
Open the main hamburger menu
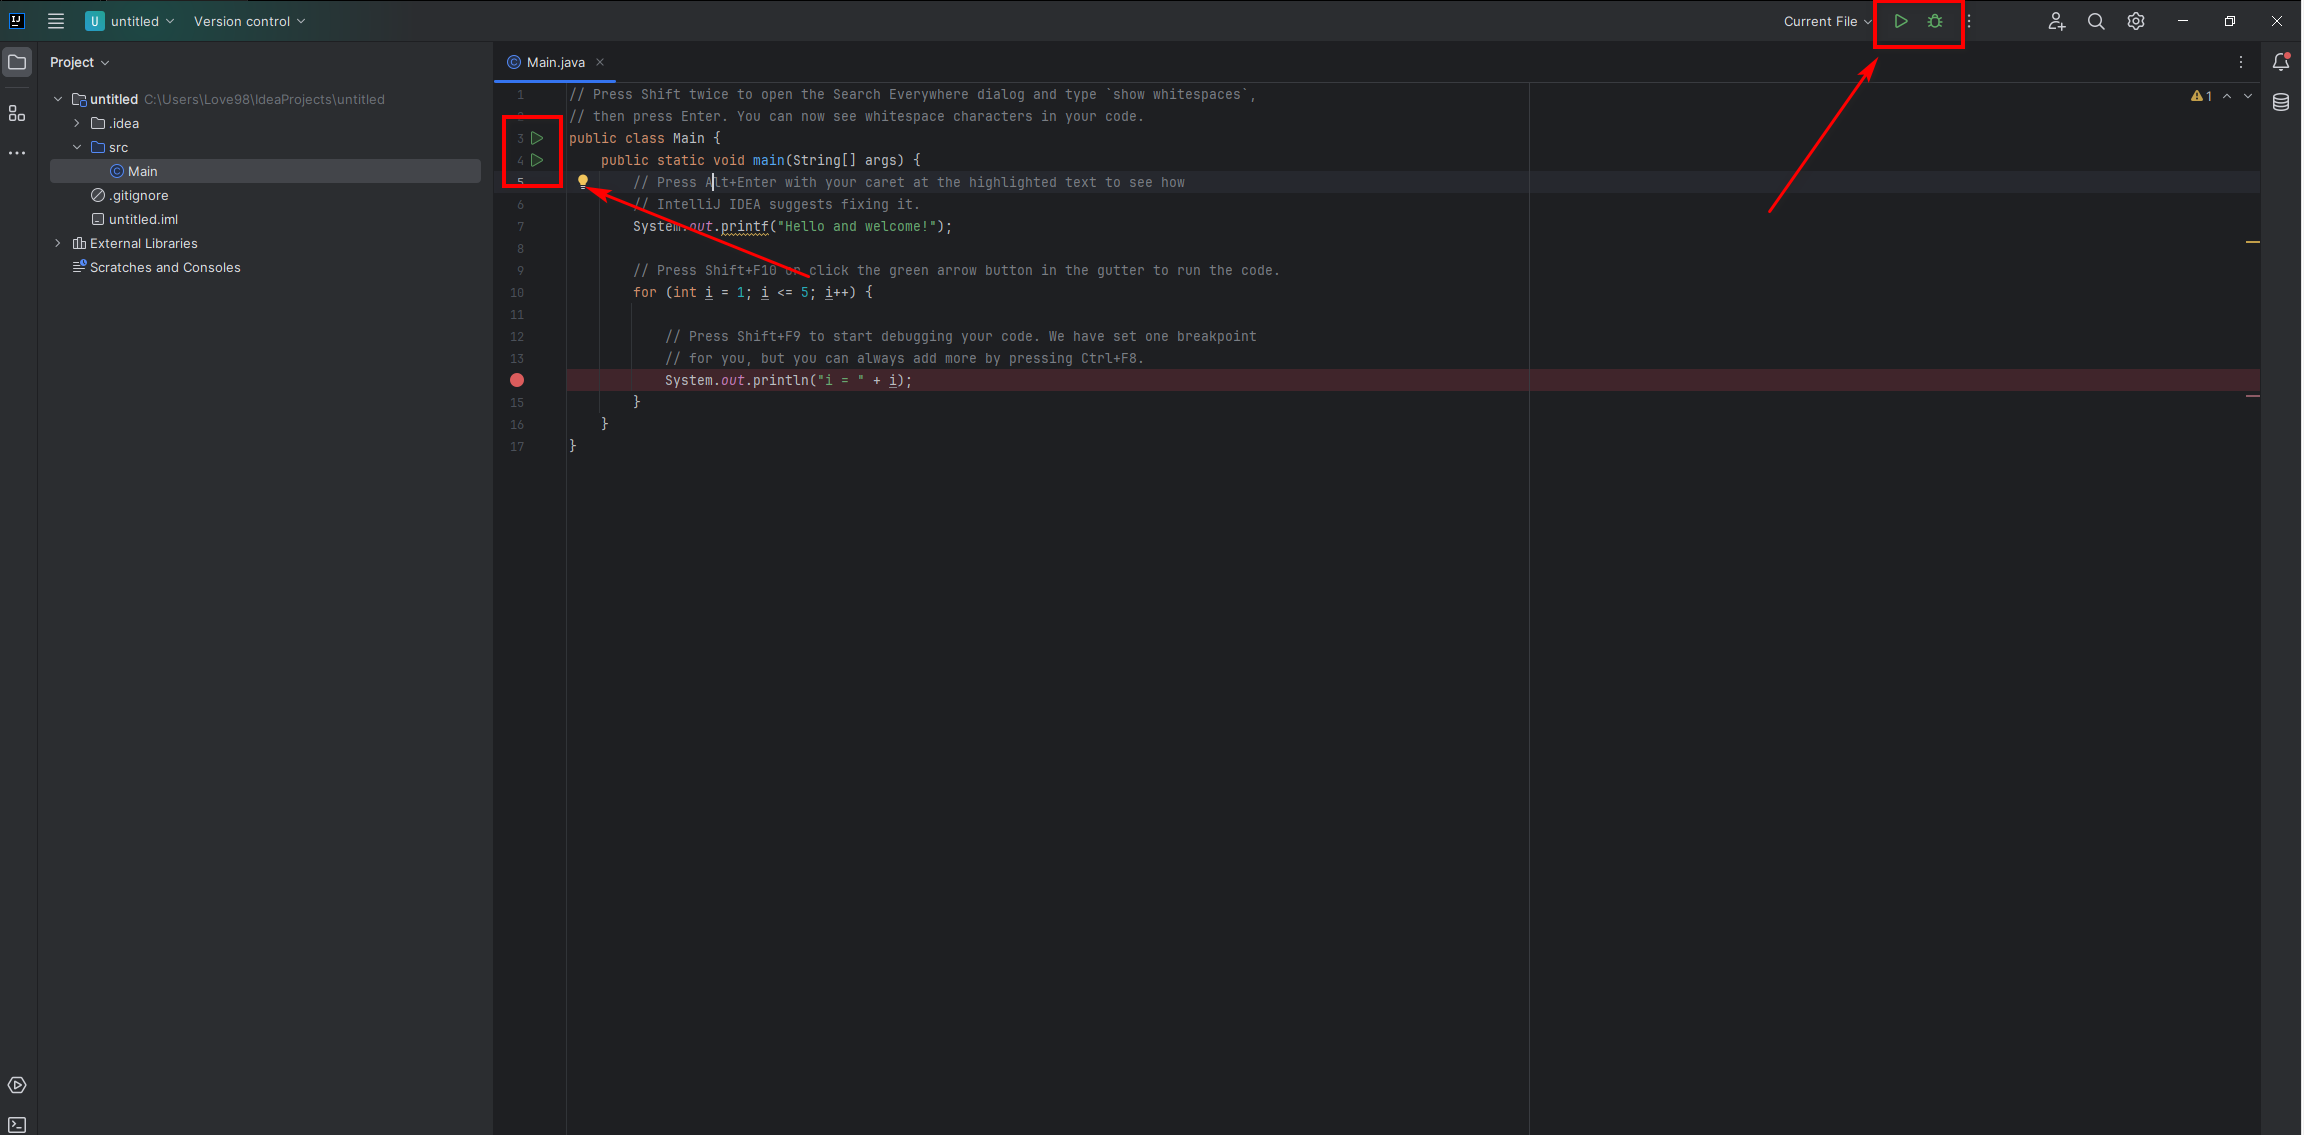pos(56,21)
